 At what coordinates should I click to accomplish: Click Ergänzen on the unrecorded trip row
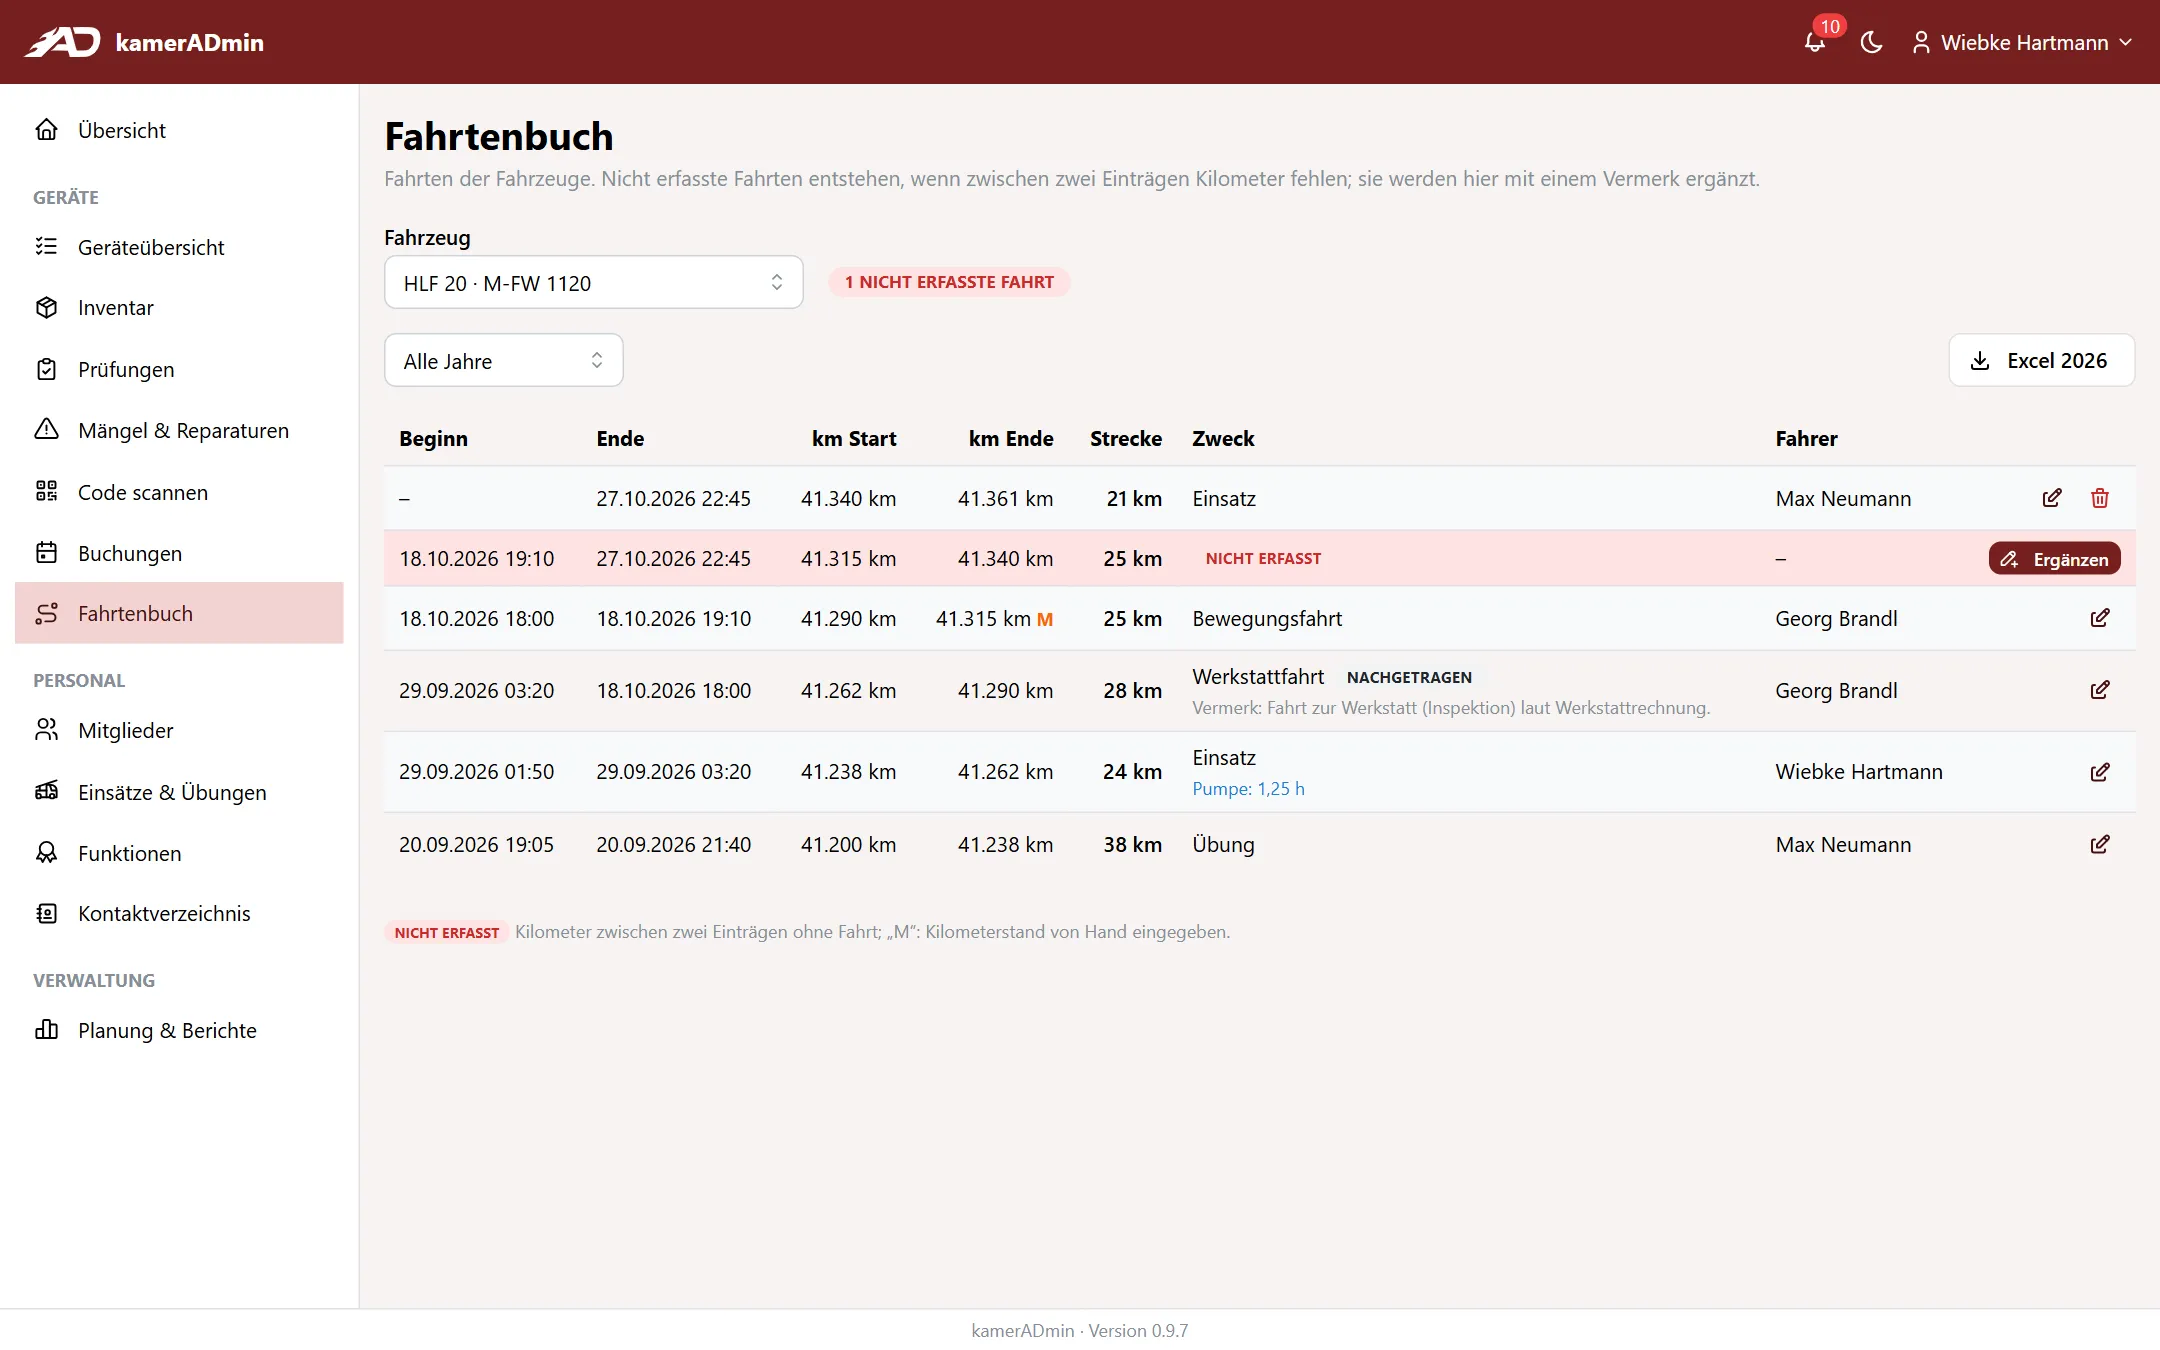pyautogui.click(x=2054, y=559)
